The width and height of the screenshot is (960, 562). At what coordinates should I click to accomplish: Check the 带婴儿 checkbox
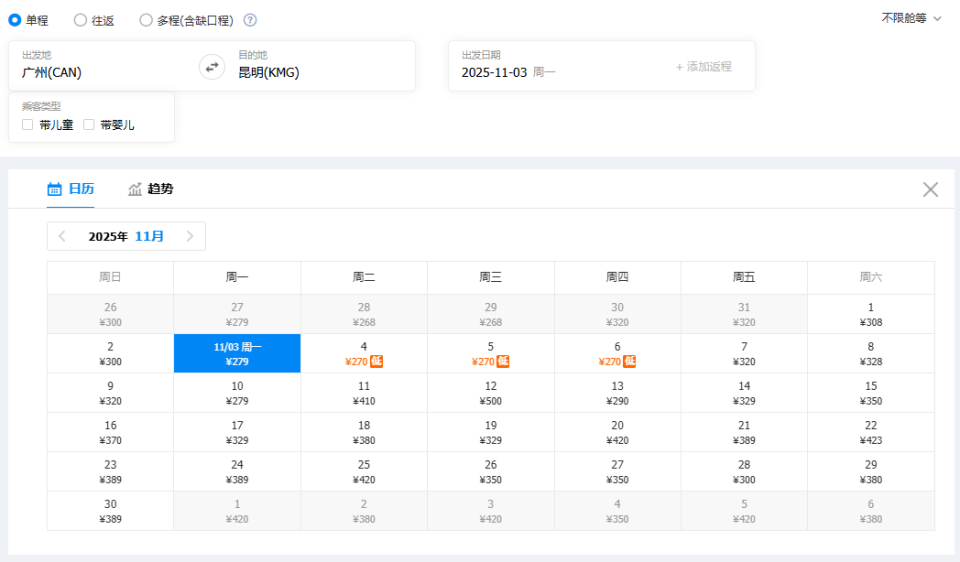pyautogui.click(x=89, y=125)
